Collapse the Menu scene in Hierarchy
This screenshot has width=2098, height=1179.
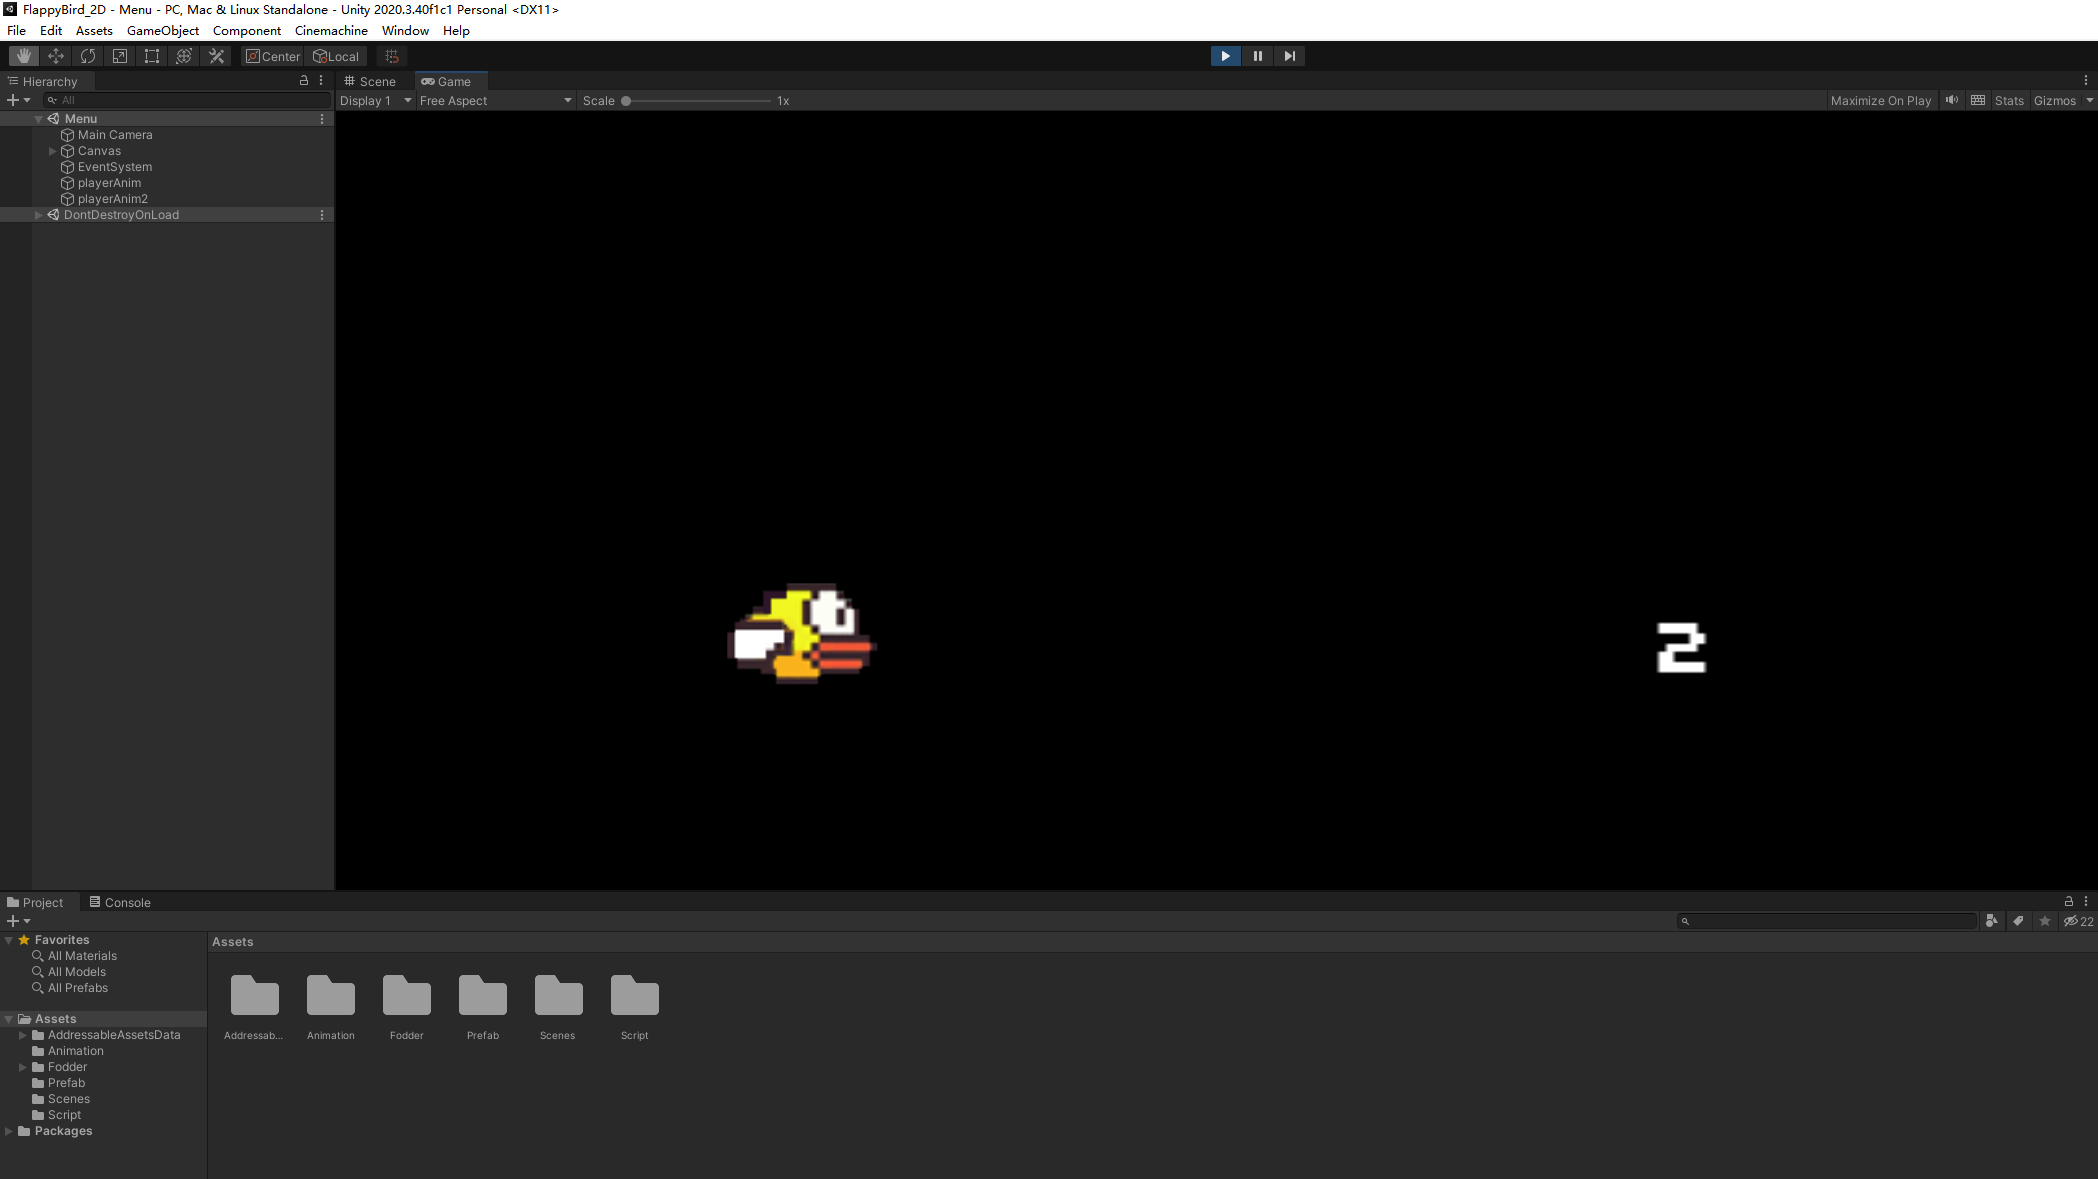(38, 118)
